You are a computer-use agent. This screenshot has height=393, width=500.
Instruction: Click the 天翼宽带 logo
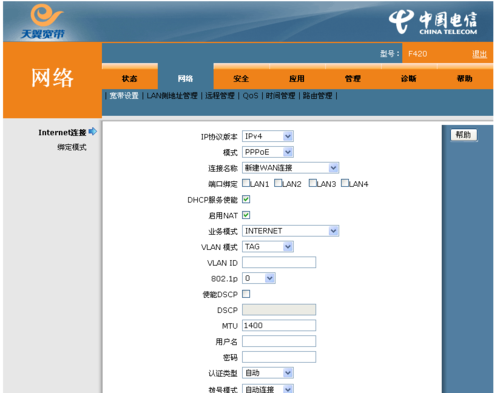(44, 22)
